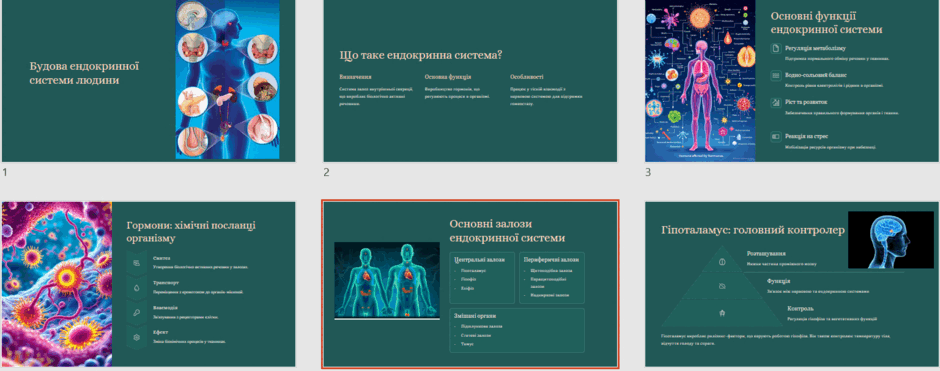
Task: Click the "Водно-сольовий баланс" text on slide 3
Action: [816, 76]
